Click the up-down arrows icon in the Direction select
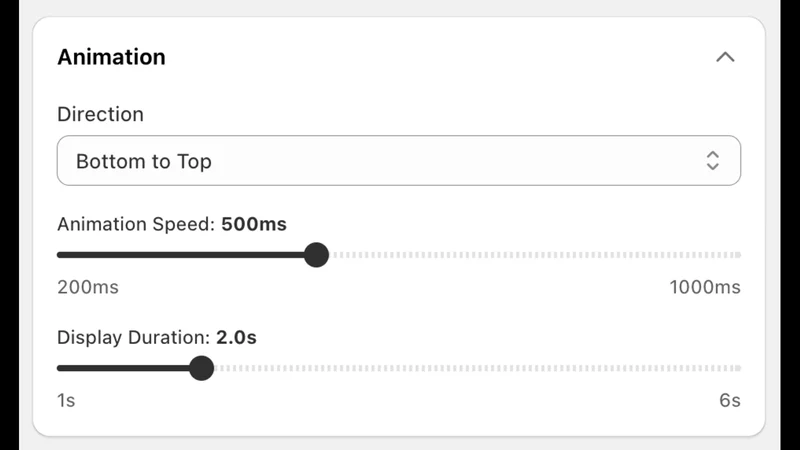Viewport: 800px width, 450px height. [713, 161]
